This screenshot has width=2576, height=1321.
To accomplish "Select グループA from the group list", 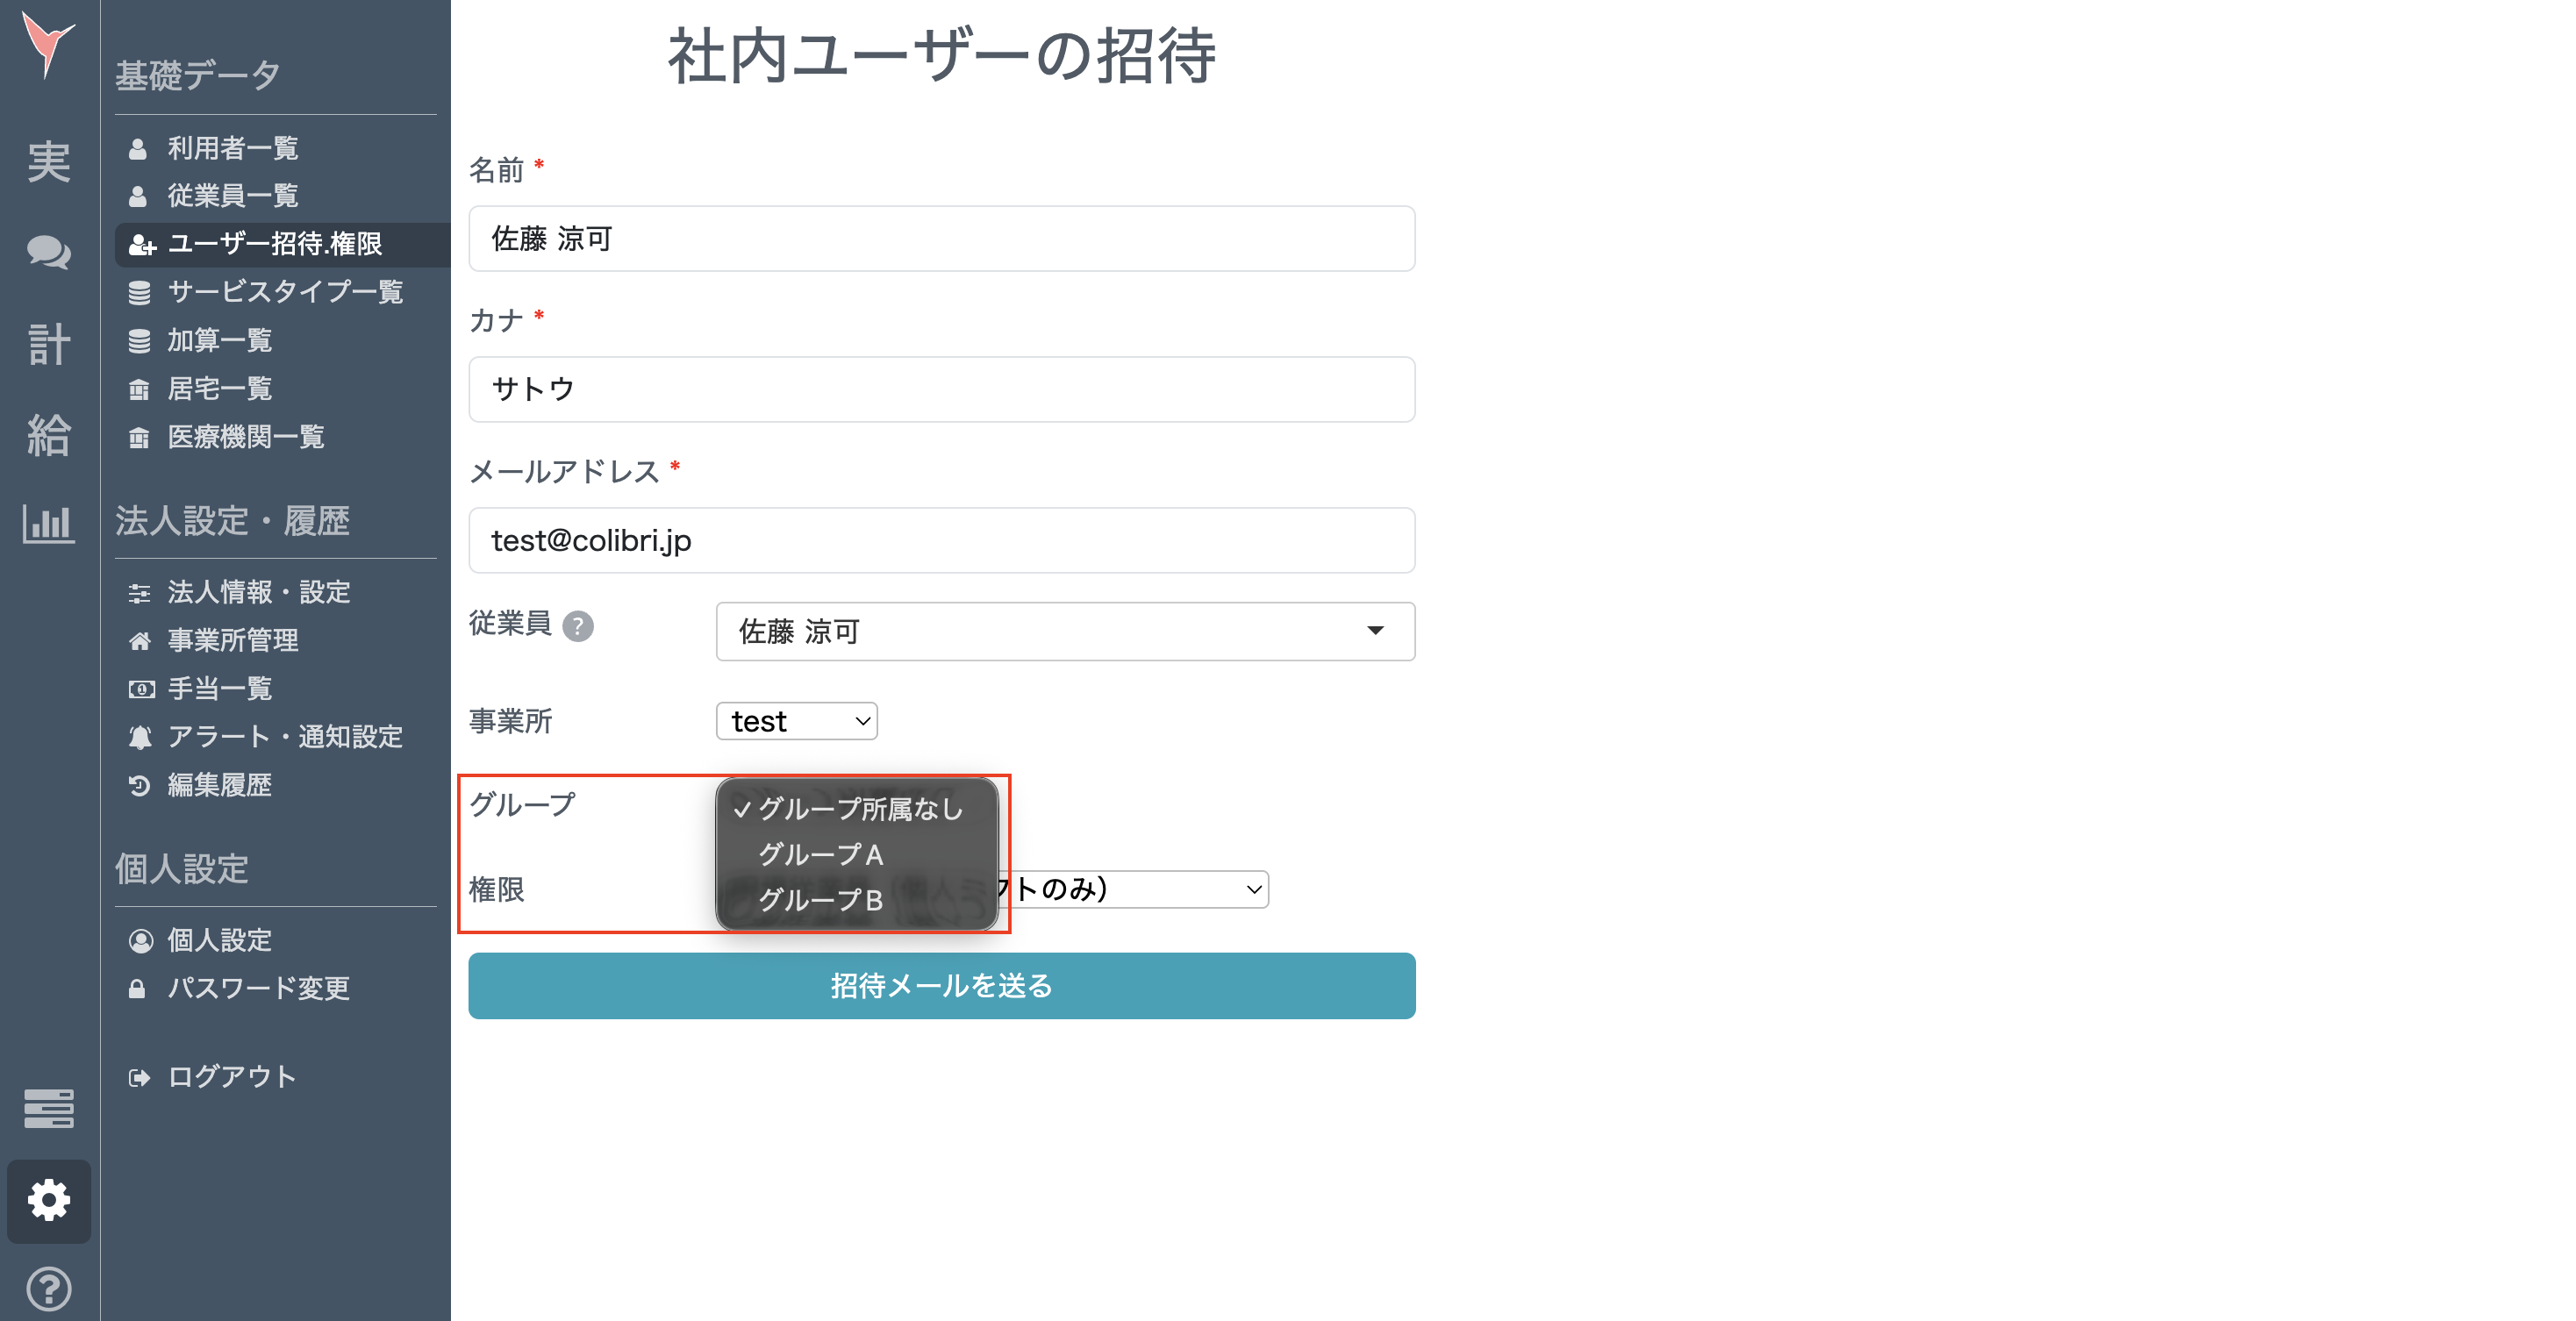I will click(x=820, y=854).
